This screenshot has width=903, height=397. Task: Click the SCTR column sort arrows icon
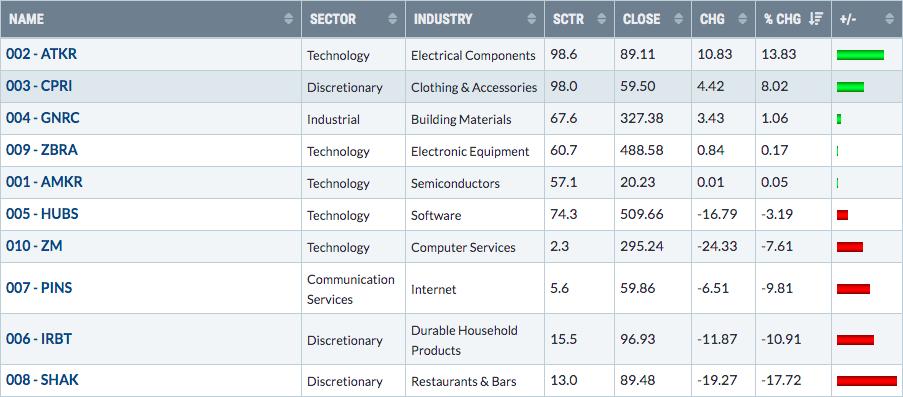pyautogui.click(x=602, y=19)
